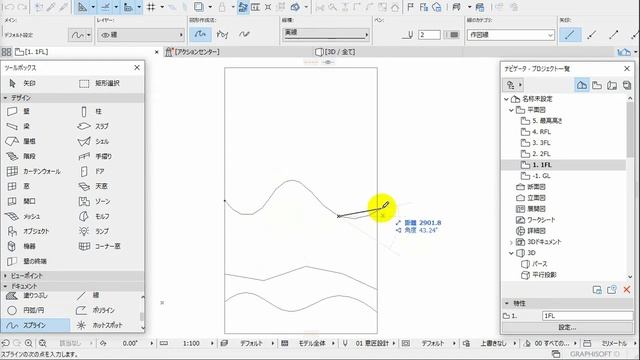The width and height of the screenshot is (640, 360).
Task: Open the 1:100 scale dropdown
Action: [191, 344]
